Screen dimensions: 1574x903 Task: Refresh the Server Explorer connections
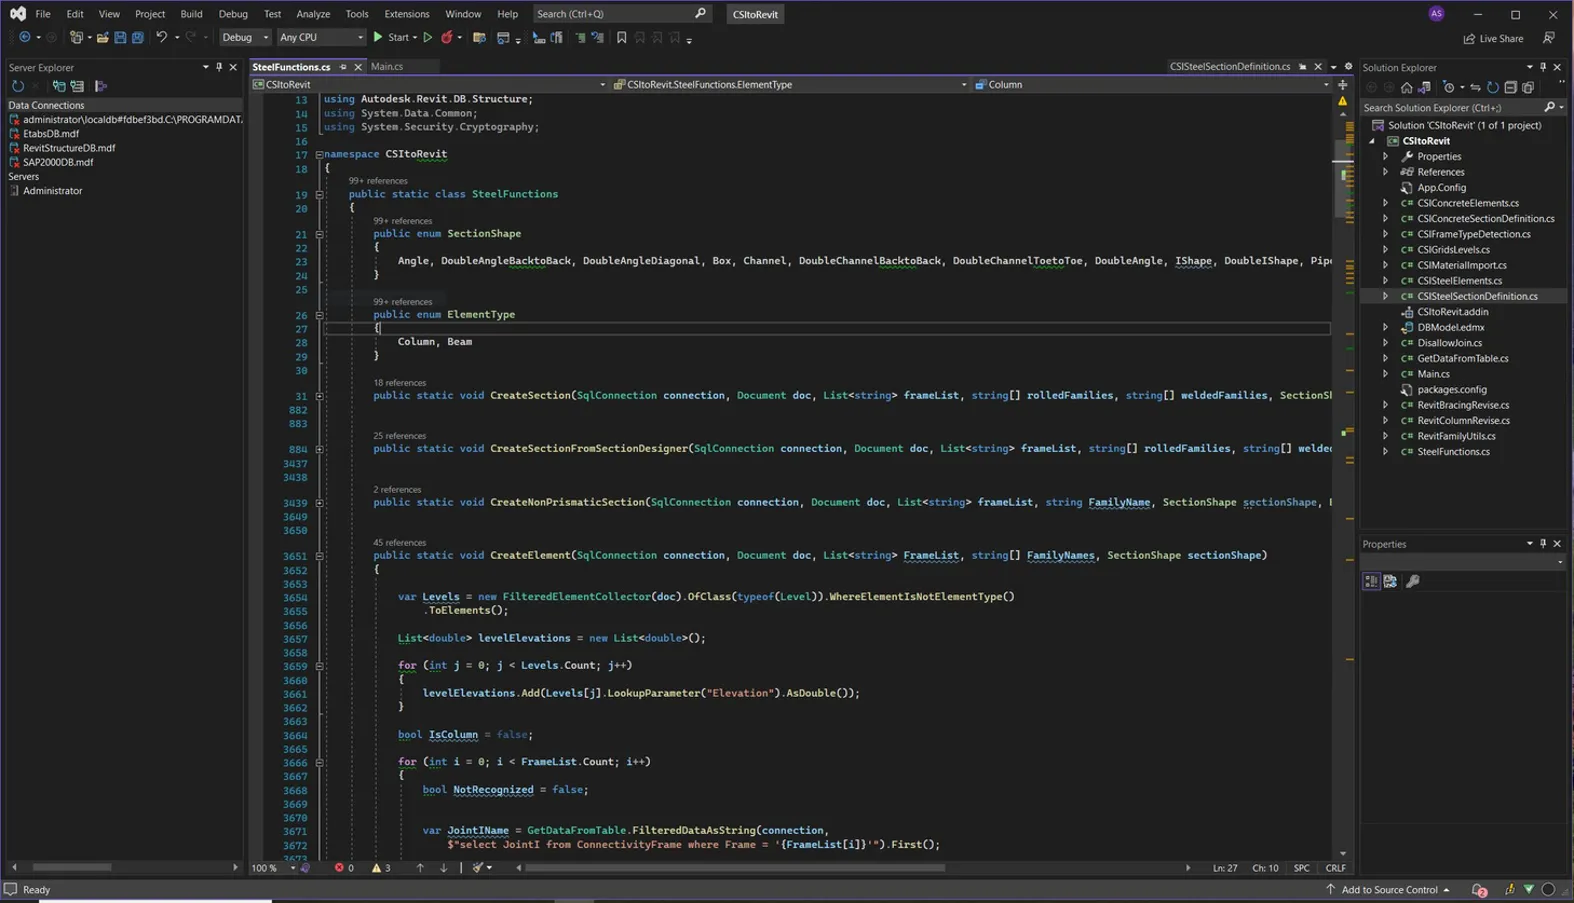[18, 86]
